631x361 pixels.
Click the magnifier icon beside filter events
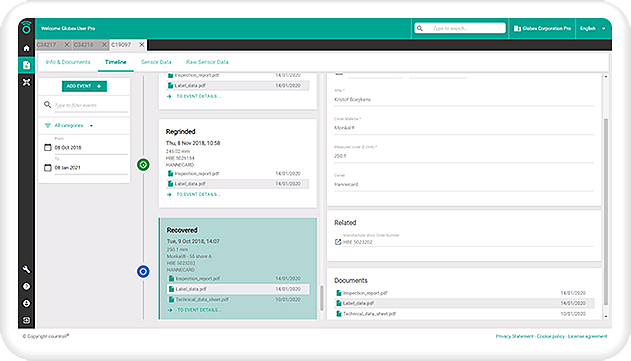click(x=47, y=105)
